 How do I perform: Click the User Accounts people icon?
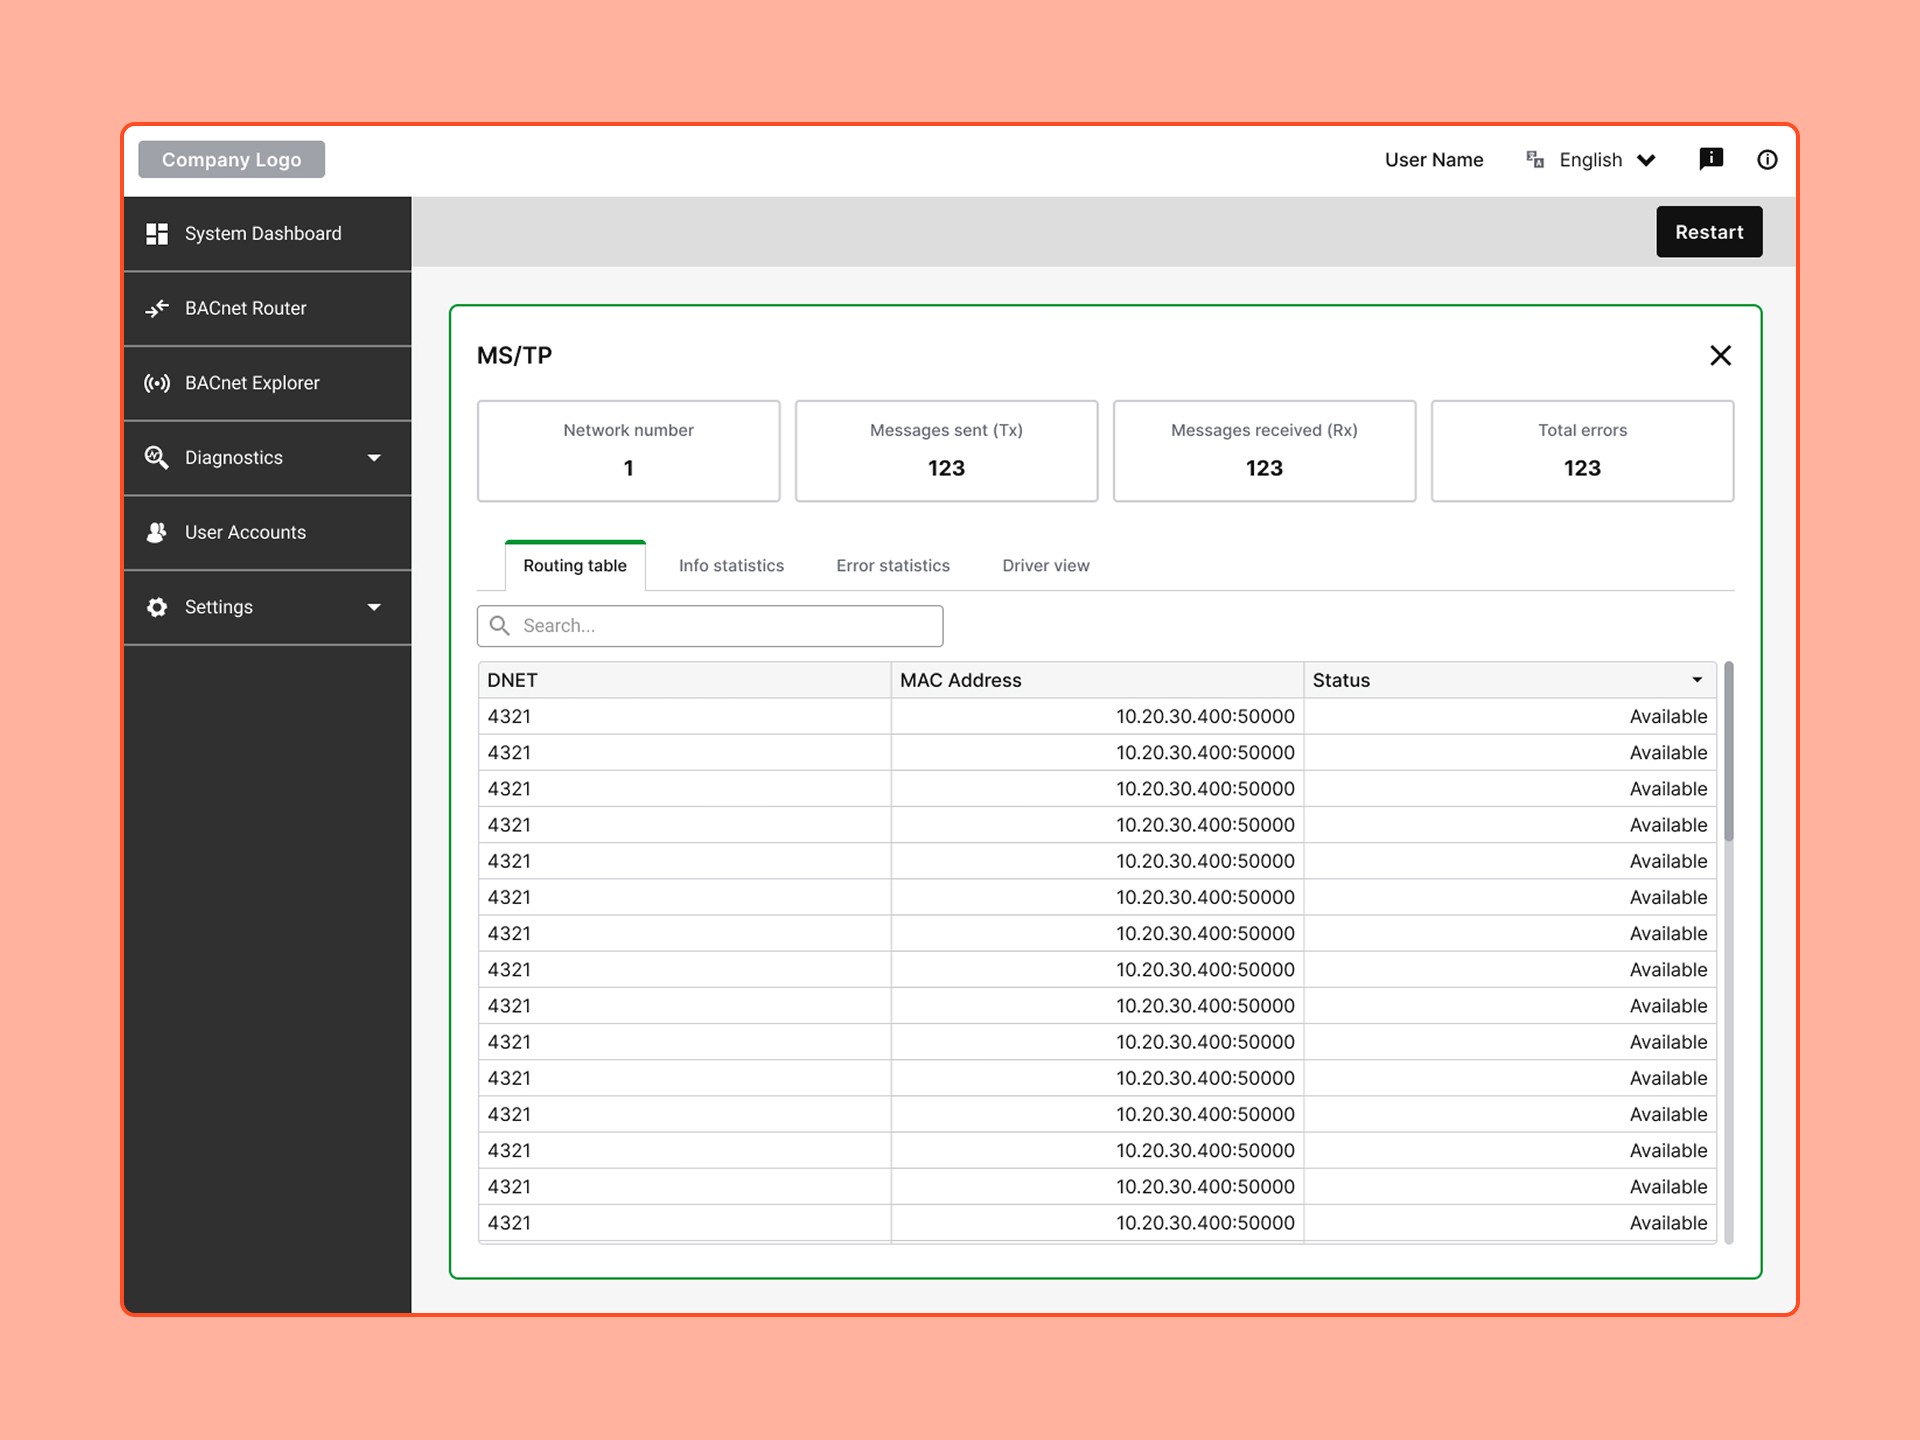click(157, 532)
